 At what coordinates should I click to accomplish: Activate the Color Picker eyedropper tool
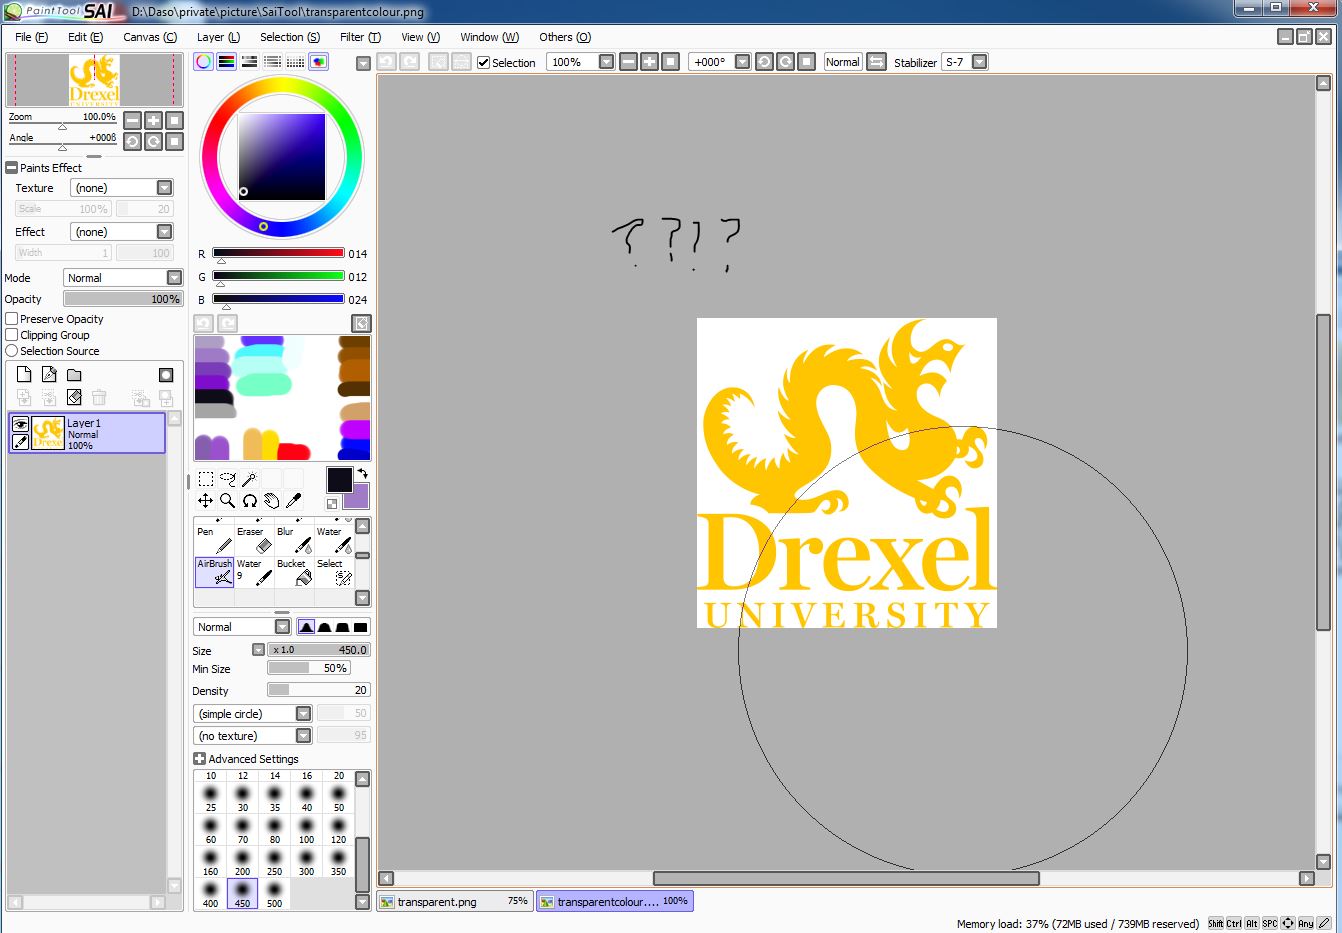(293, 501)
